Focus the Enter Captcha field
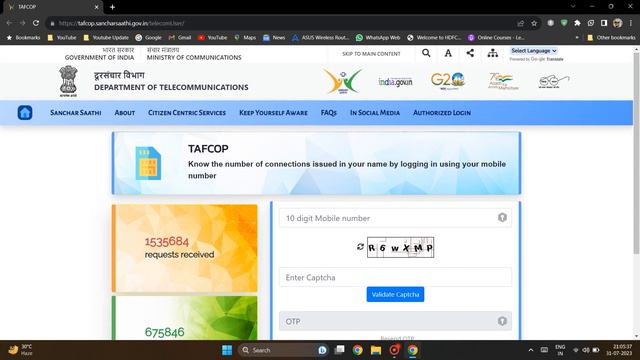This screenshot has width=640, height=360. (x=395, y=277)
